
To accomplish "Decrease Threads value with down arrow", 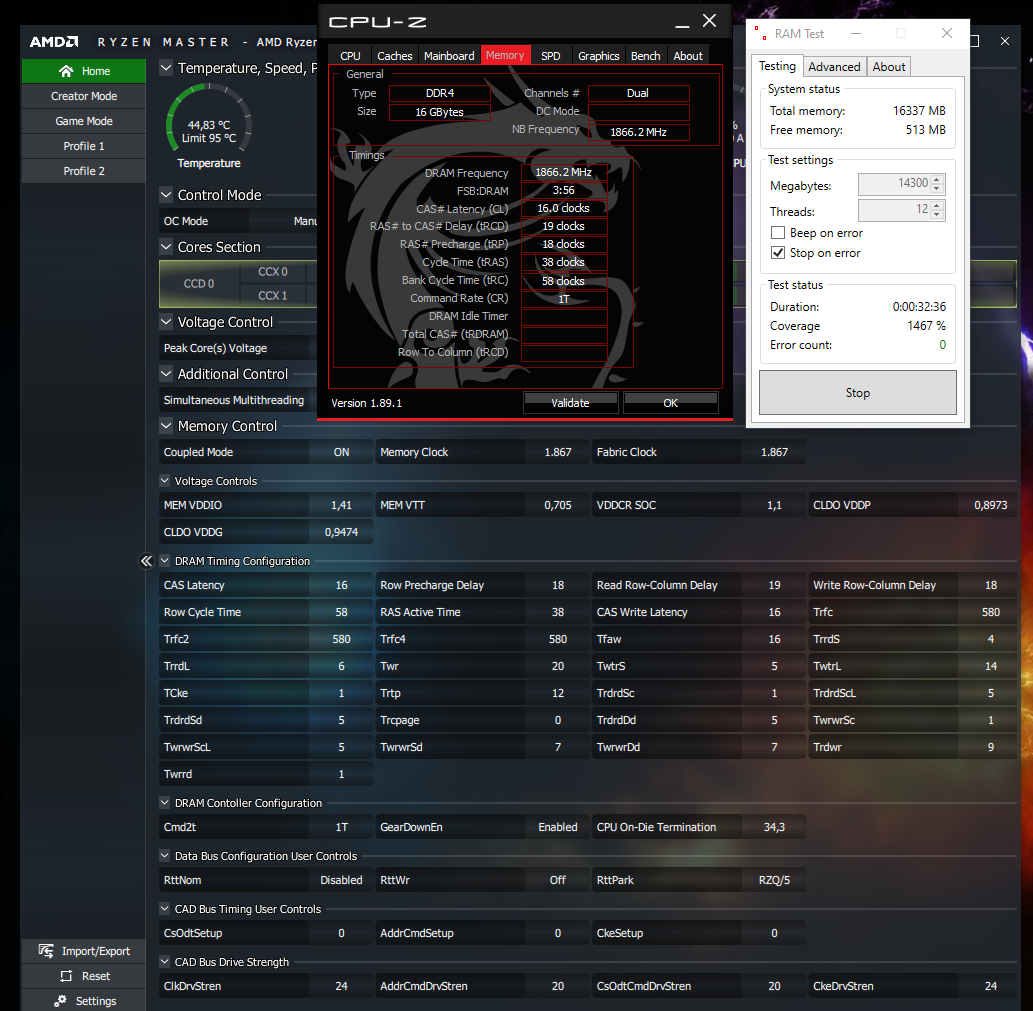I will [x=937, y=215].
